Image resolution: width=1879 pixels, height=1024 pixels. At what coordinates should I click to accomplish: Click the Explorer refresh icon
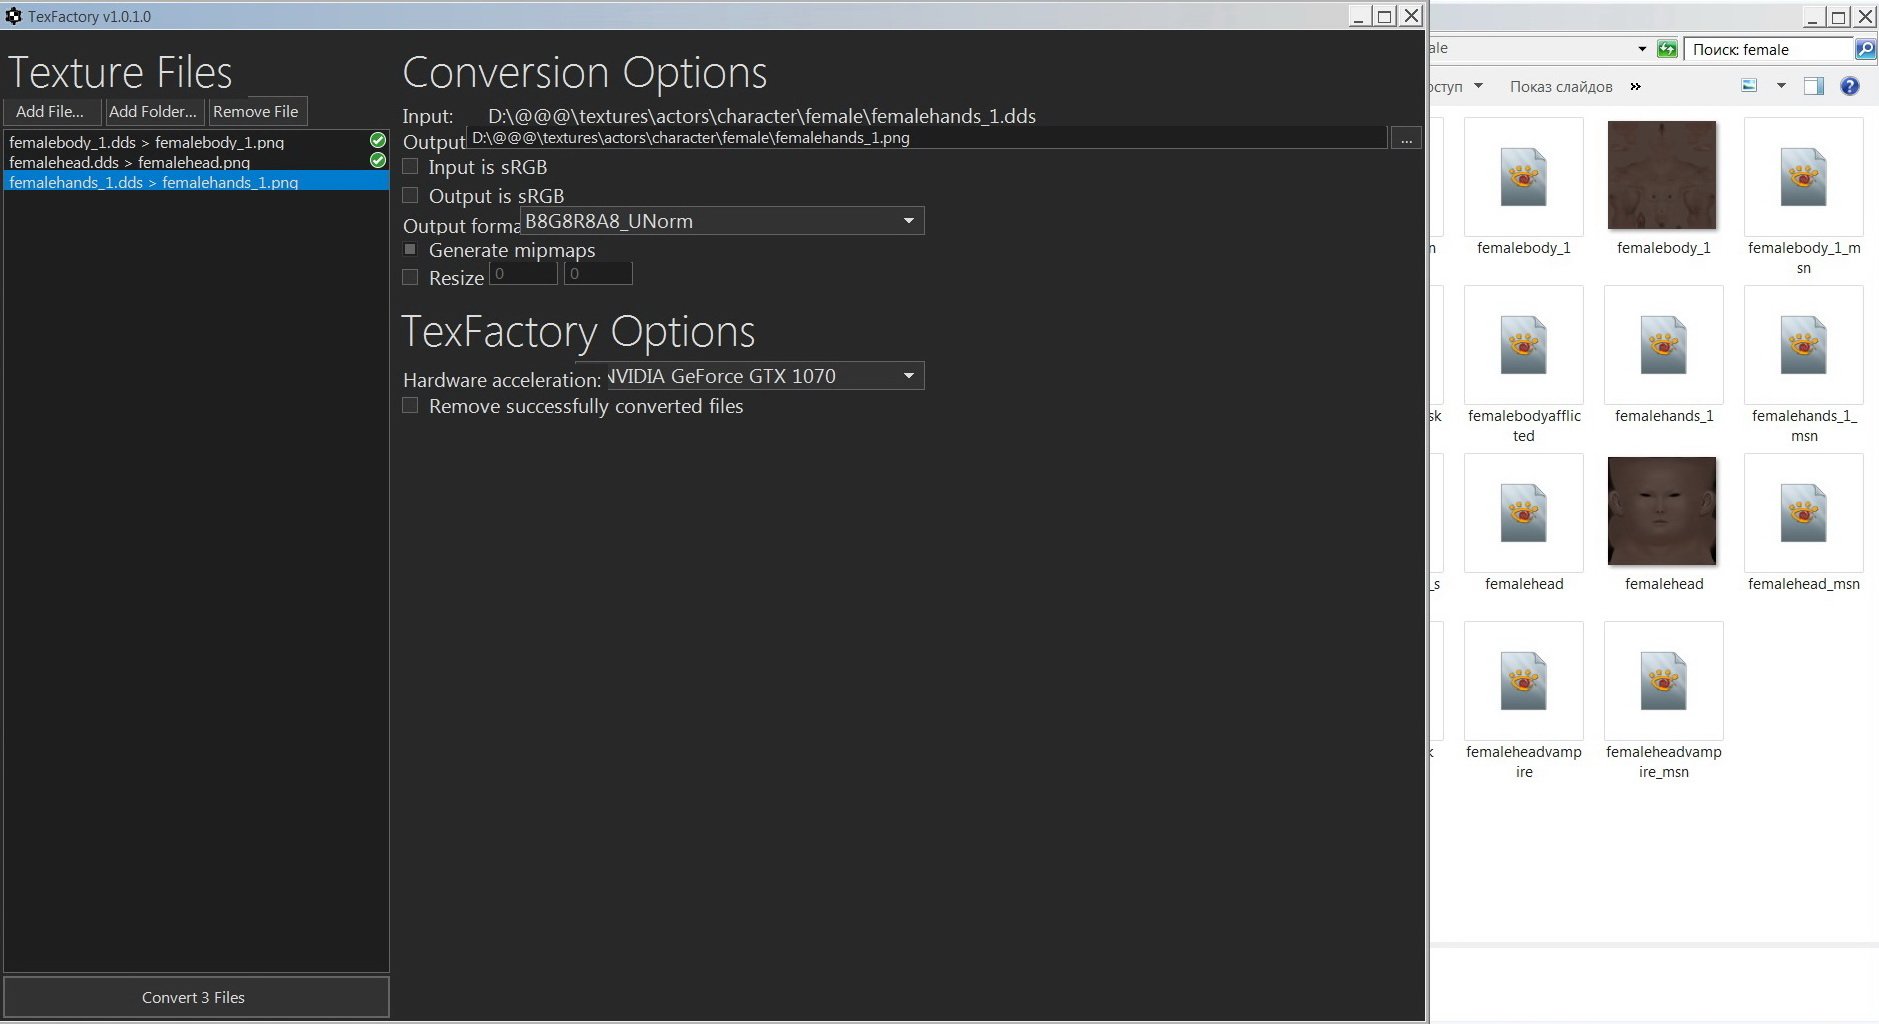tap(1667, 49)
